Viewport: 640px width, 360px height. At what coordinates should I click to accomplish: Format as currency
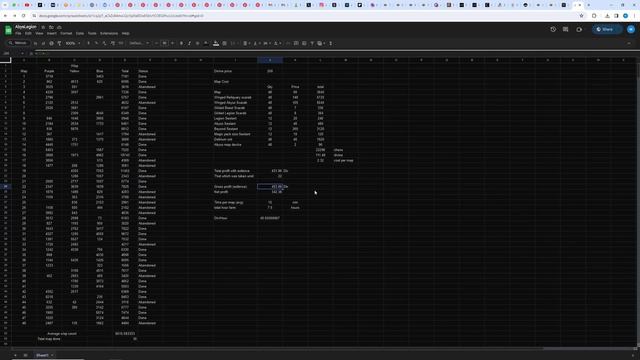click(x=89, y=43)
